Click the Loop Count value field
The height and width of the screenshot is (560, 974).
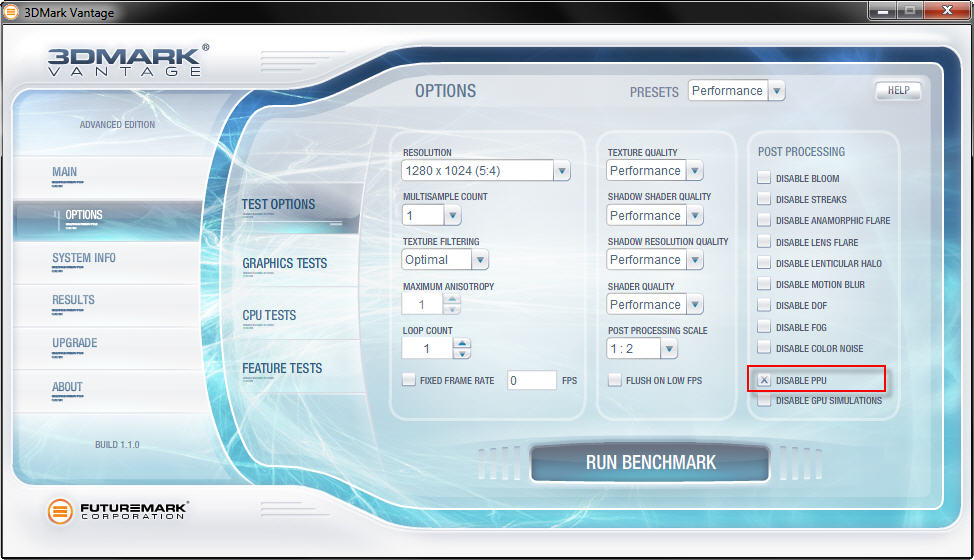(427, 349)
